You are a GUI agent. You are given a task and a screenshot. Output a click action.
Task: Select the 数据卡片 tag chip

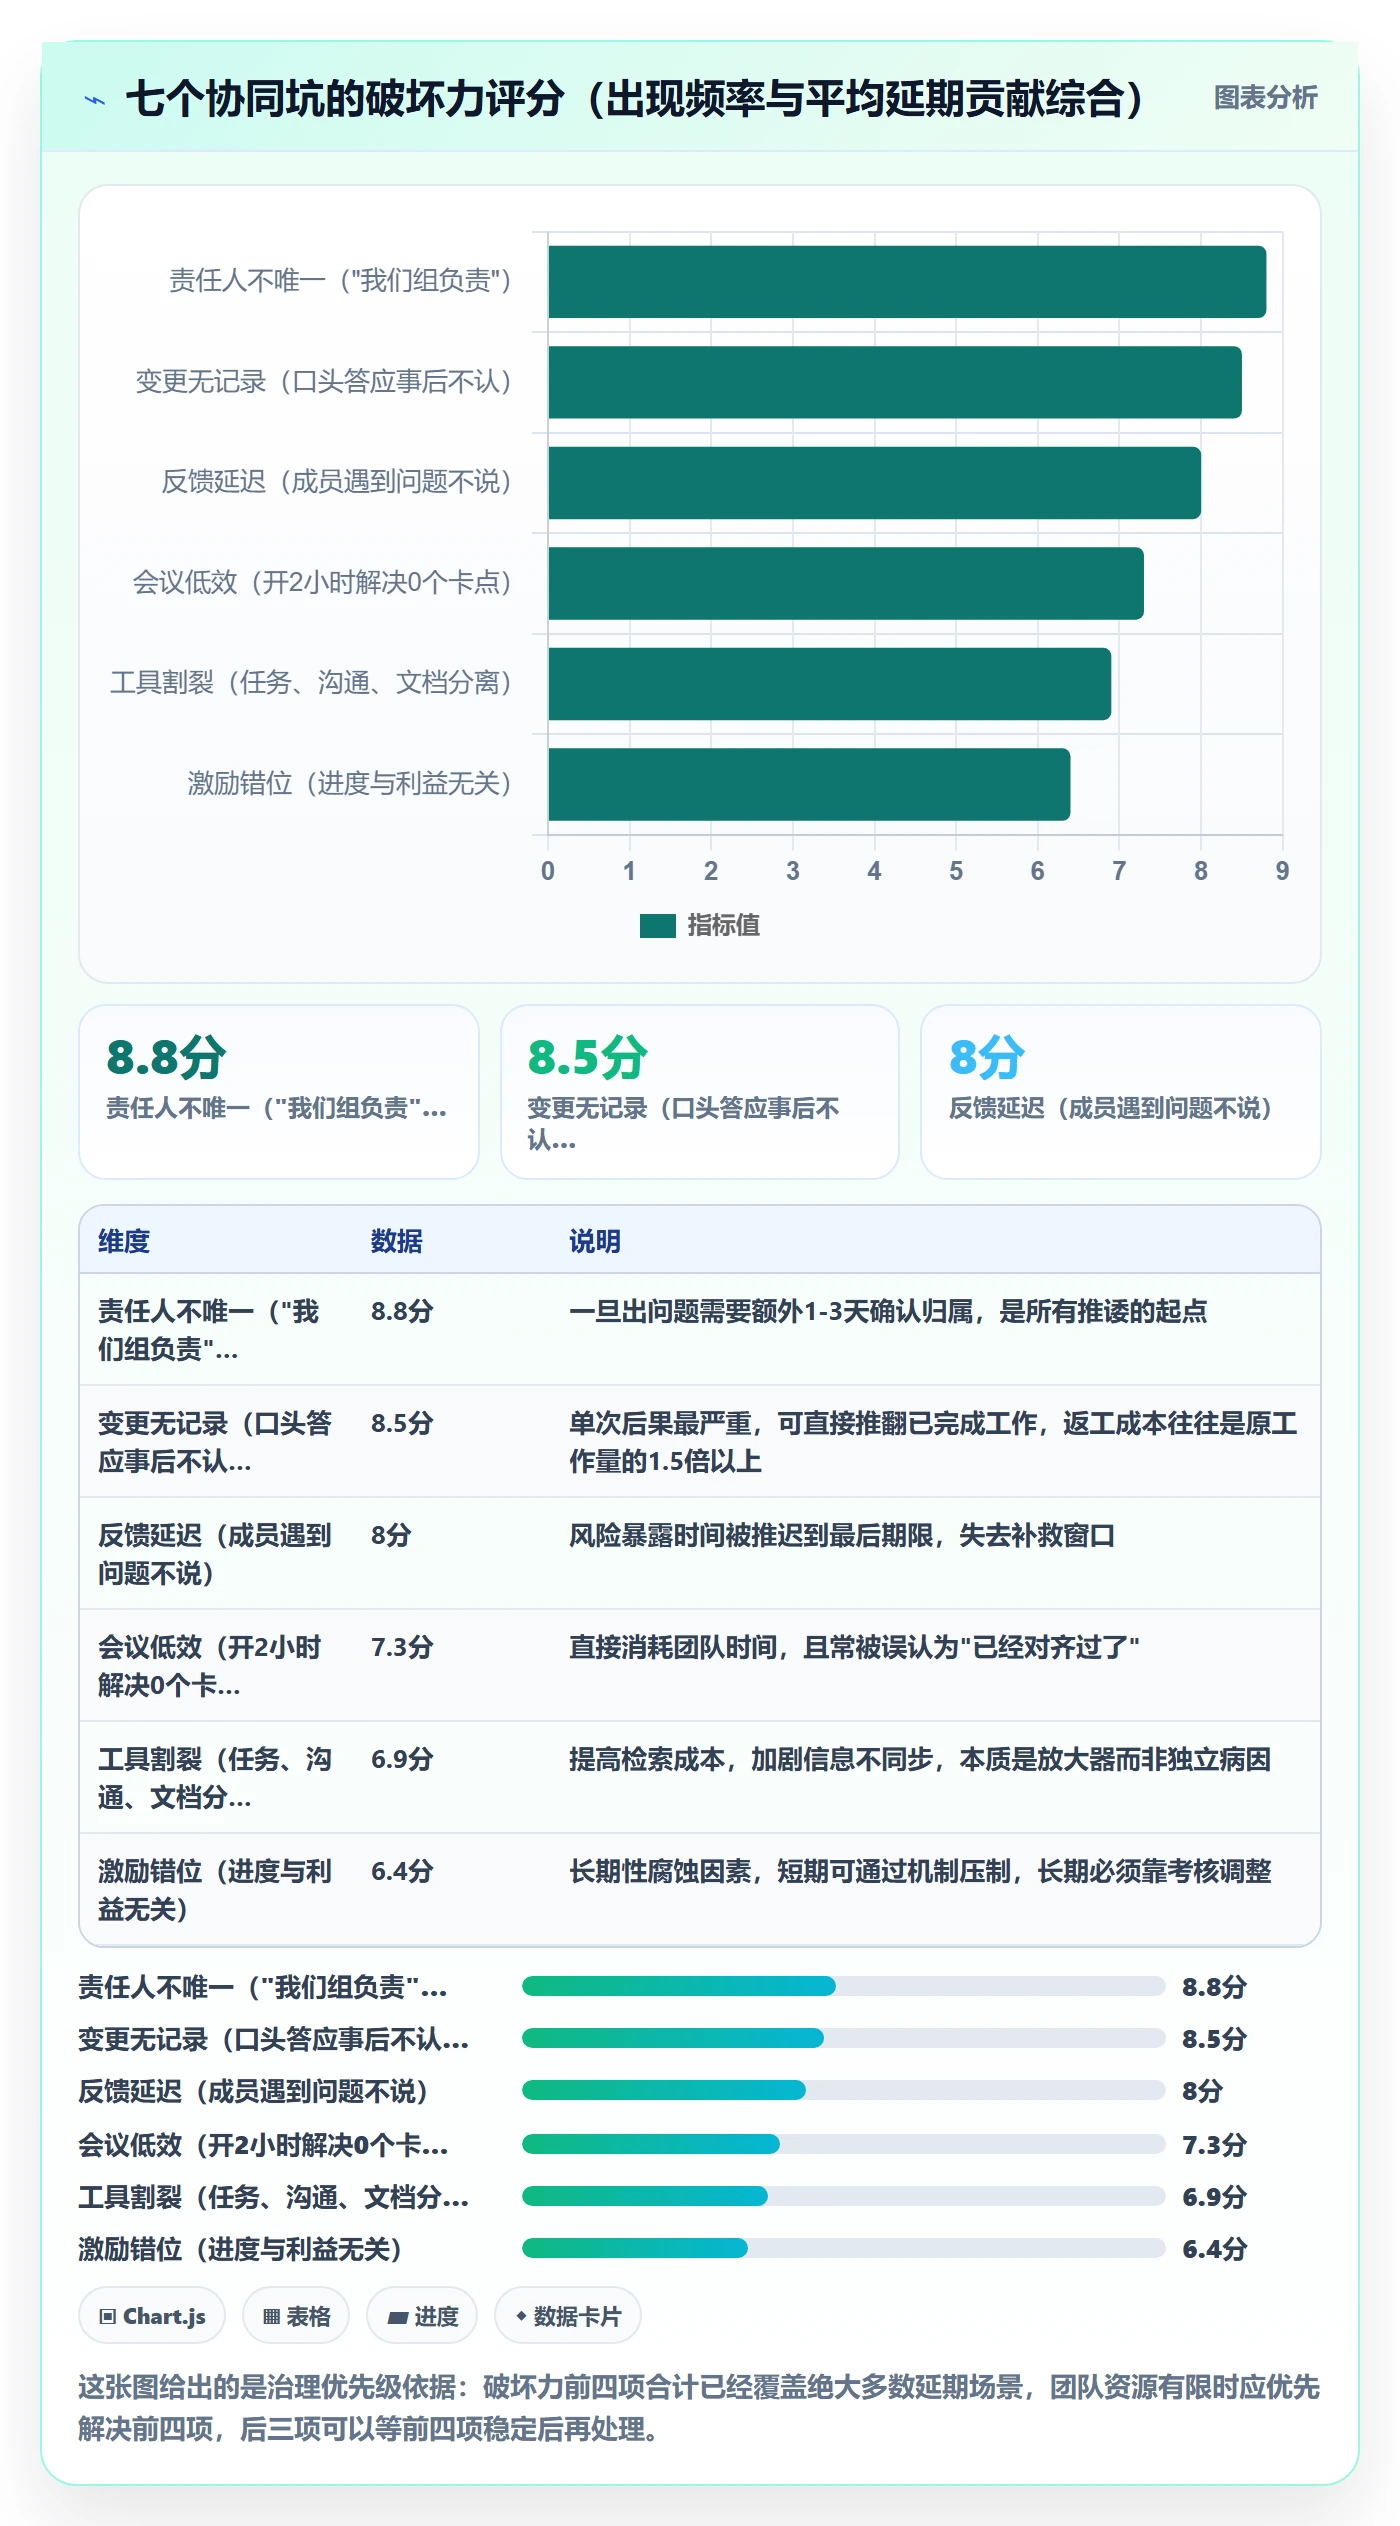tap(568, 2316)
